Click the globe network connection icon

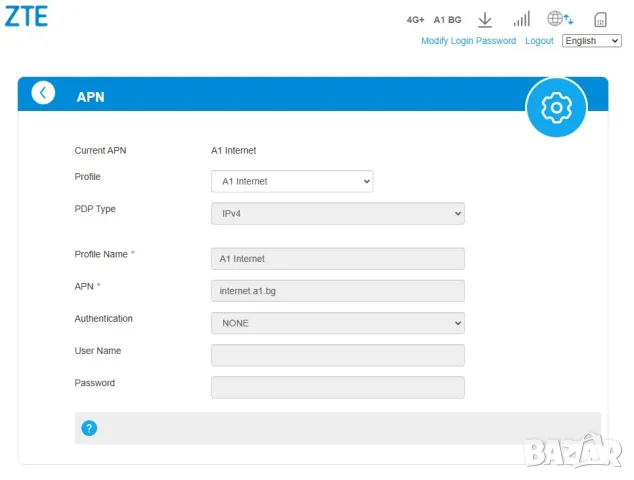pyautogui.click(x=560, y=19)
